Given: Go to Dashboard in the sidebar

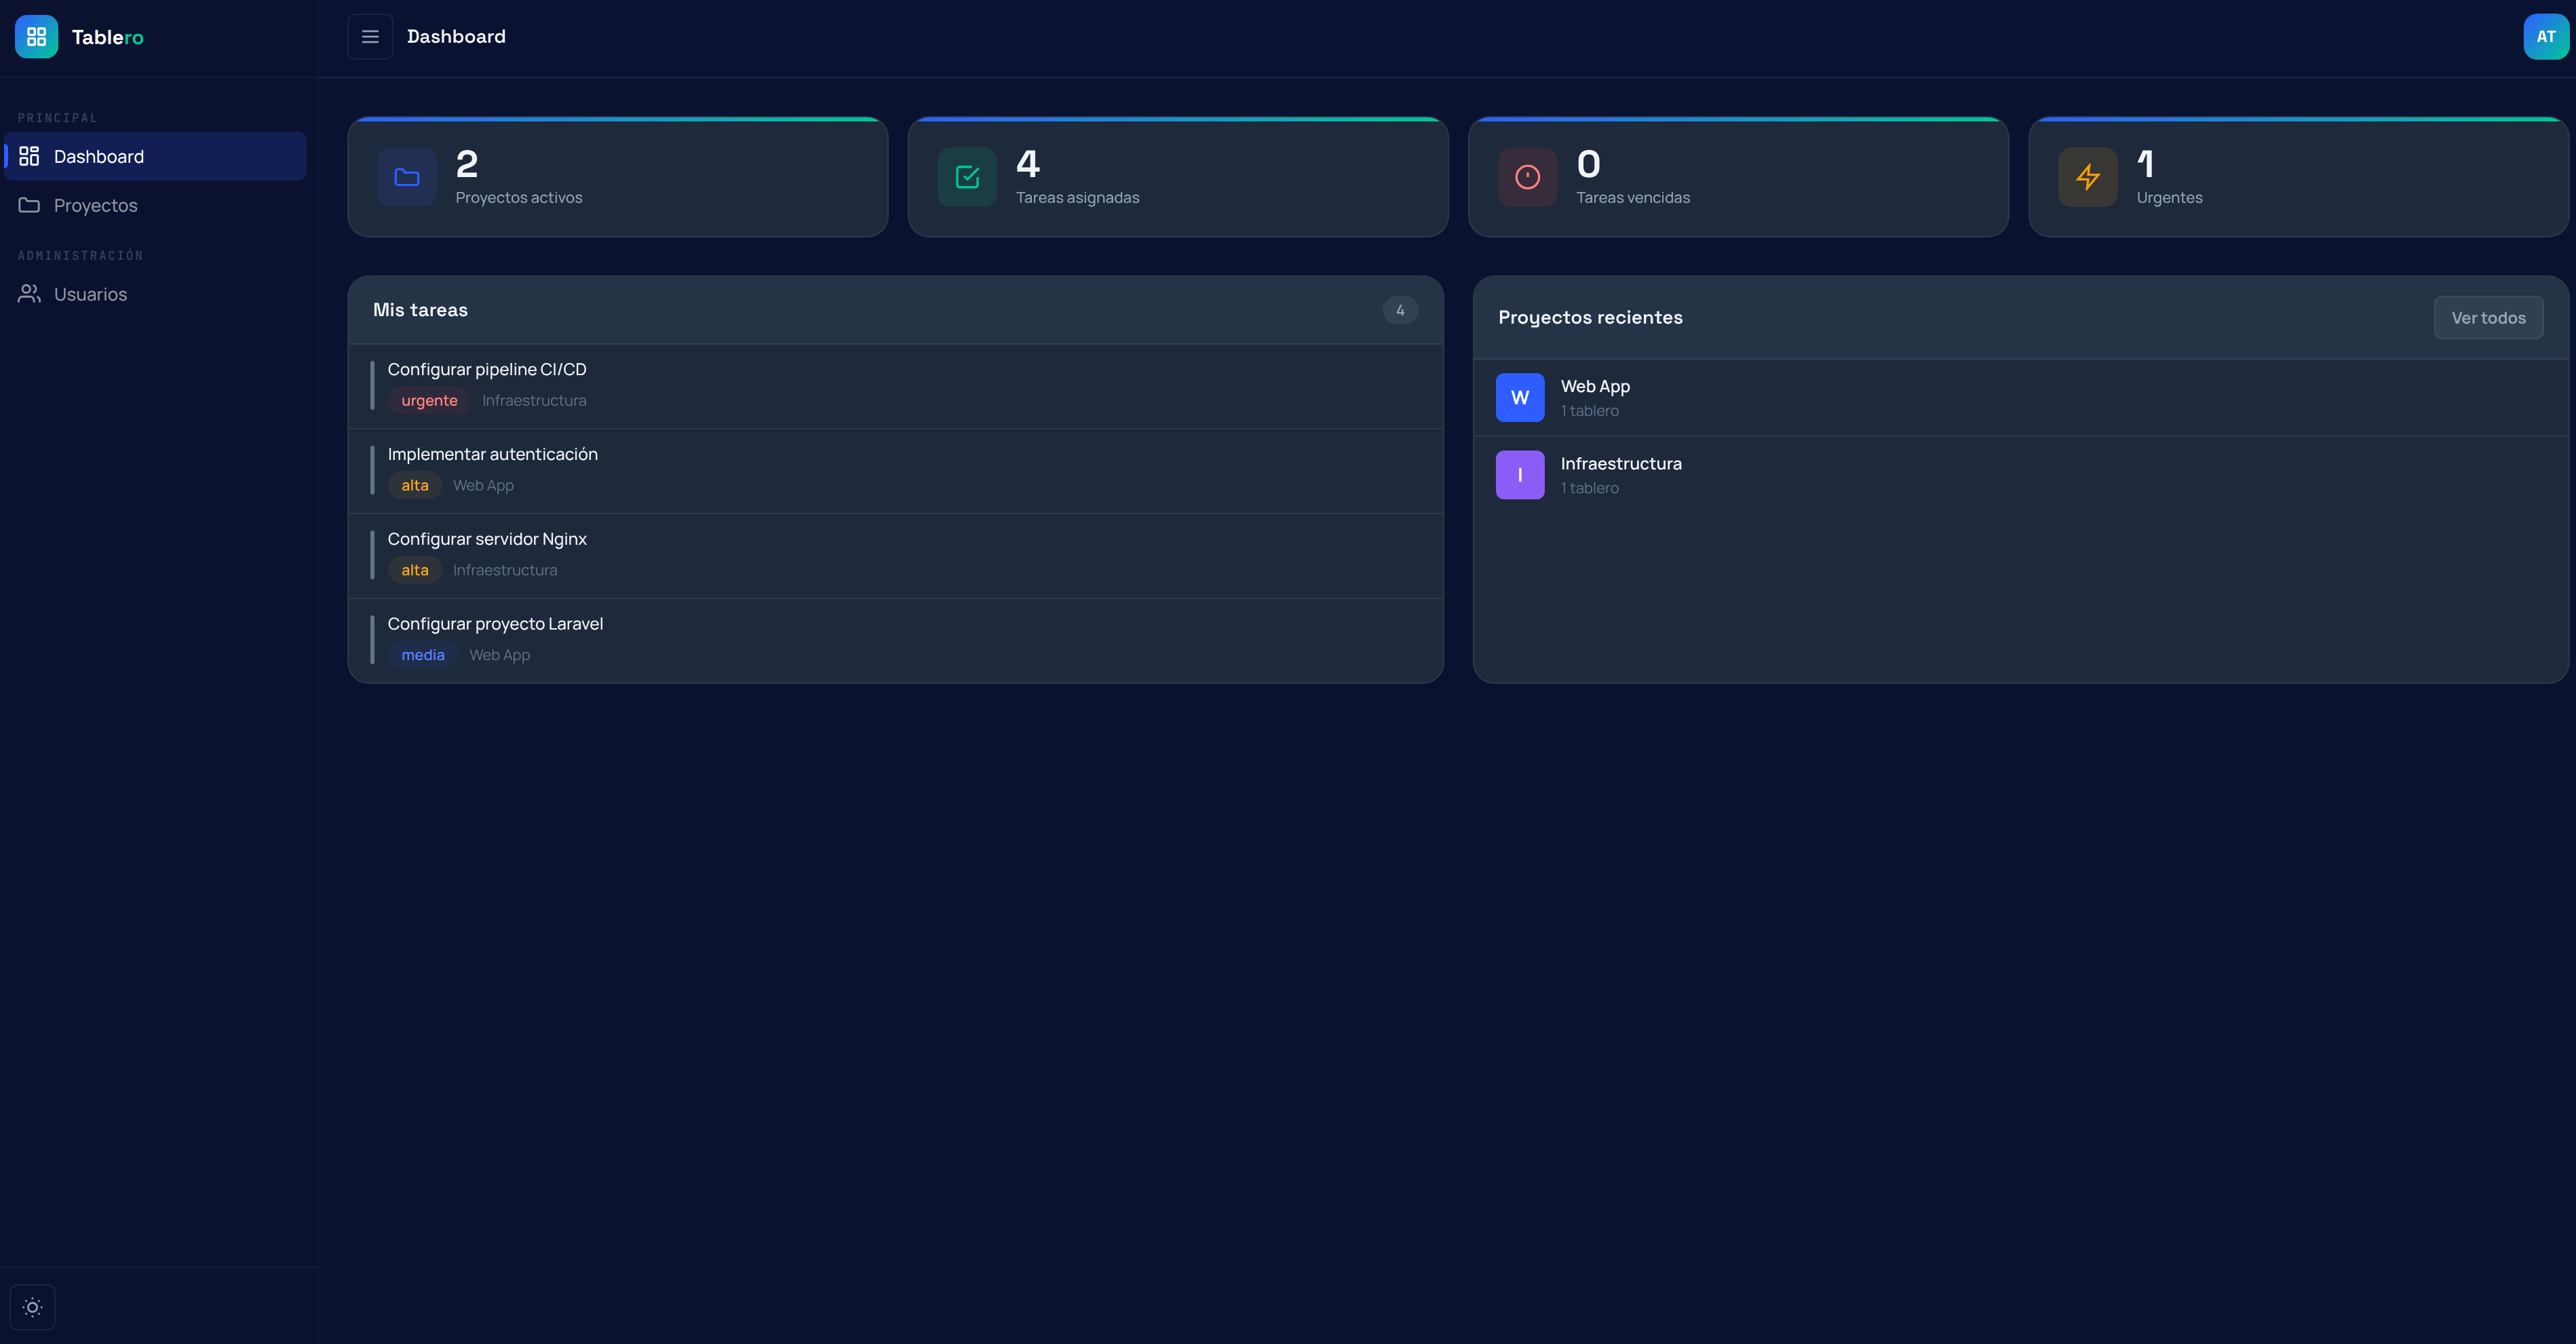Looking at the screenshot, I should point(156,156).
